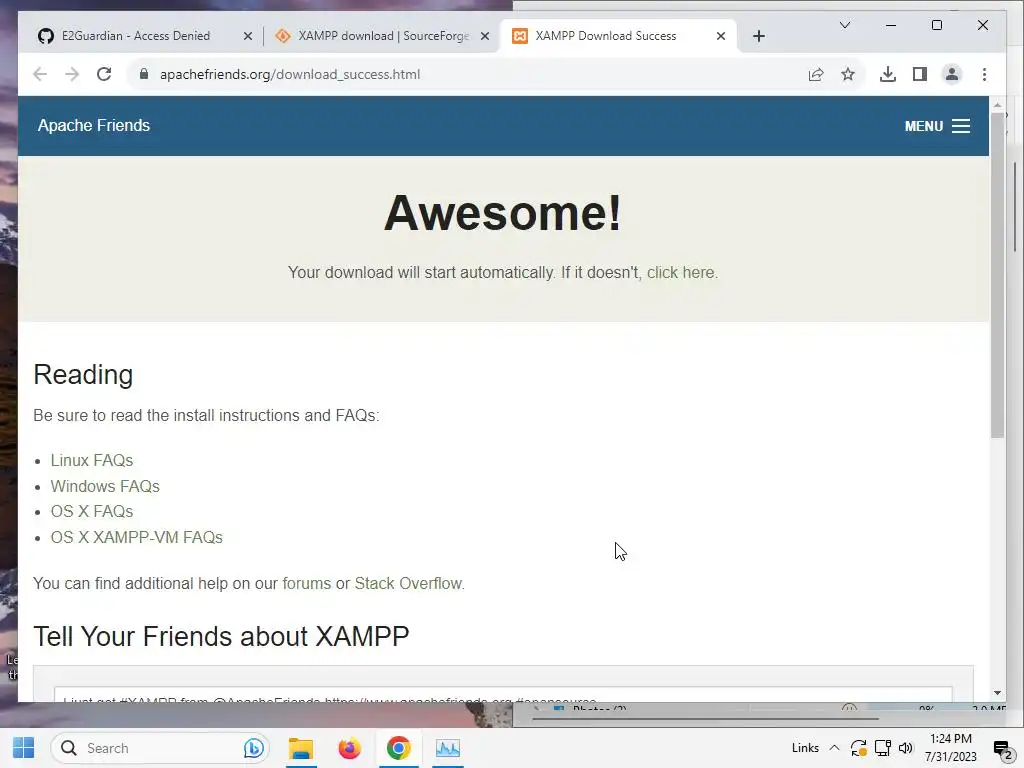Click the taskbar Search box
Screen dimensions: 1024x768
pyautogui.click(x=160, y=748)
